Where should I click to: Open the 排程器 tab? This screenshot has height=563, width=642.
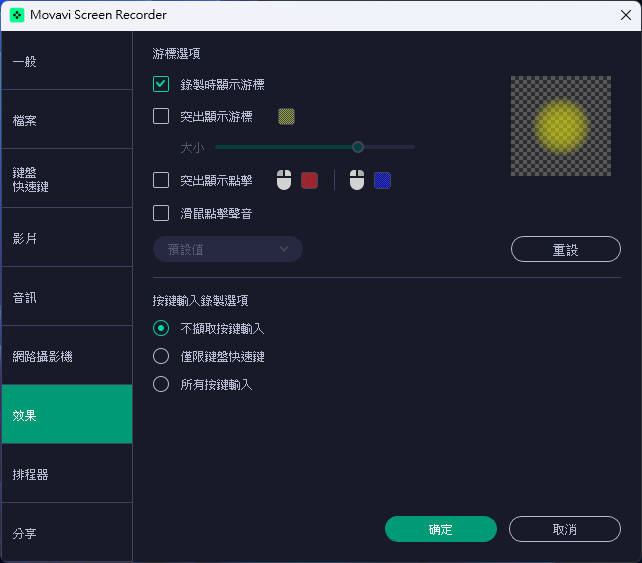67,474
